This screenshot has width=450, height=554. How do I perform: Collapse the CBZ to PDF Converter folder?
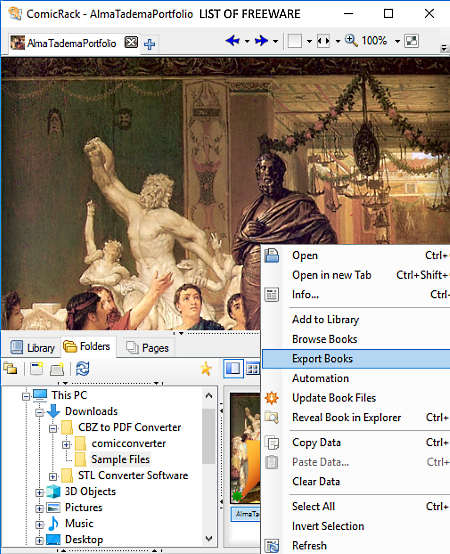(53, 429)
